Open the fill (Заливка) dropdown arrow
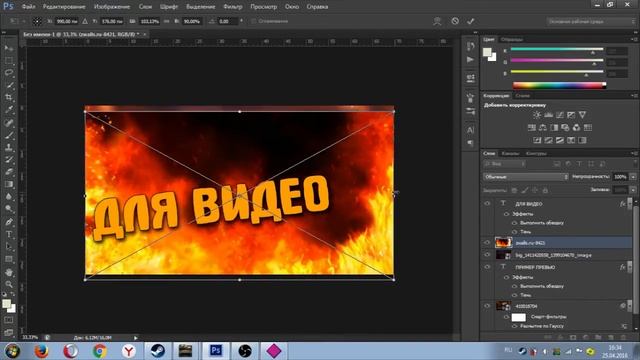Viewport: 640px width, 360px height. pyautogui.click(x=633, y=190)
